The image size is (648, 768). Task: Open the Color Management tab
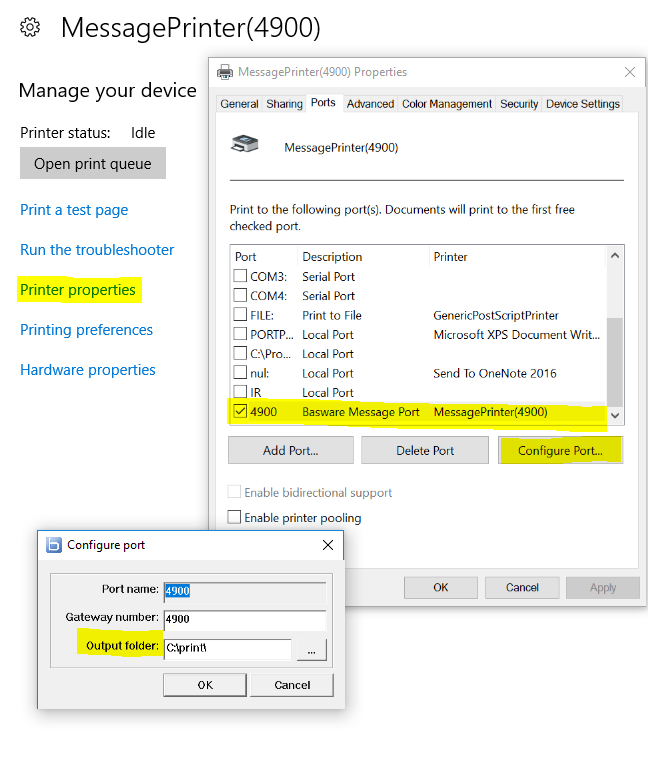[447, 104]
